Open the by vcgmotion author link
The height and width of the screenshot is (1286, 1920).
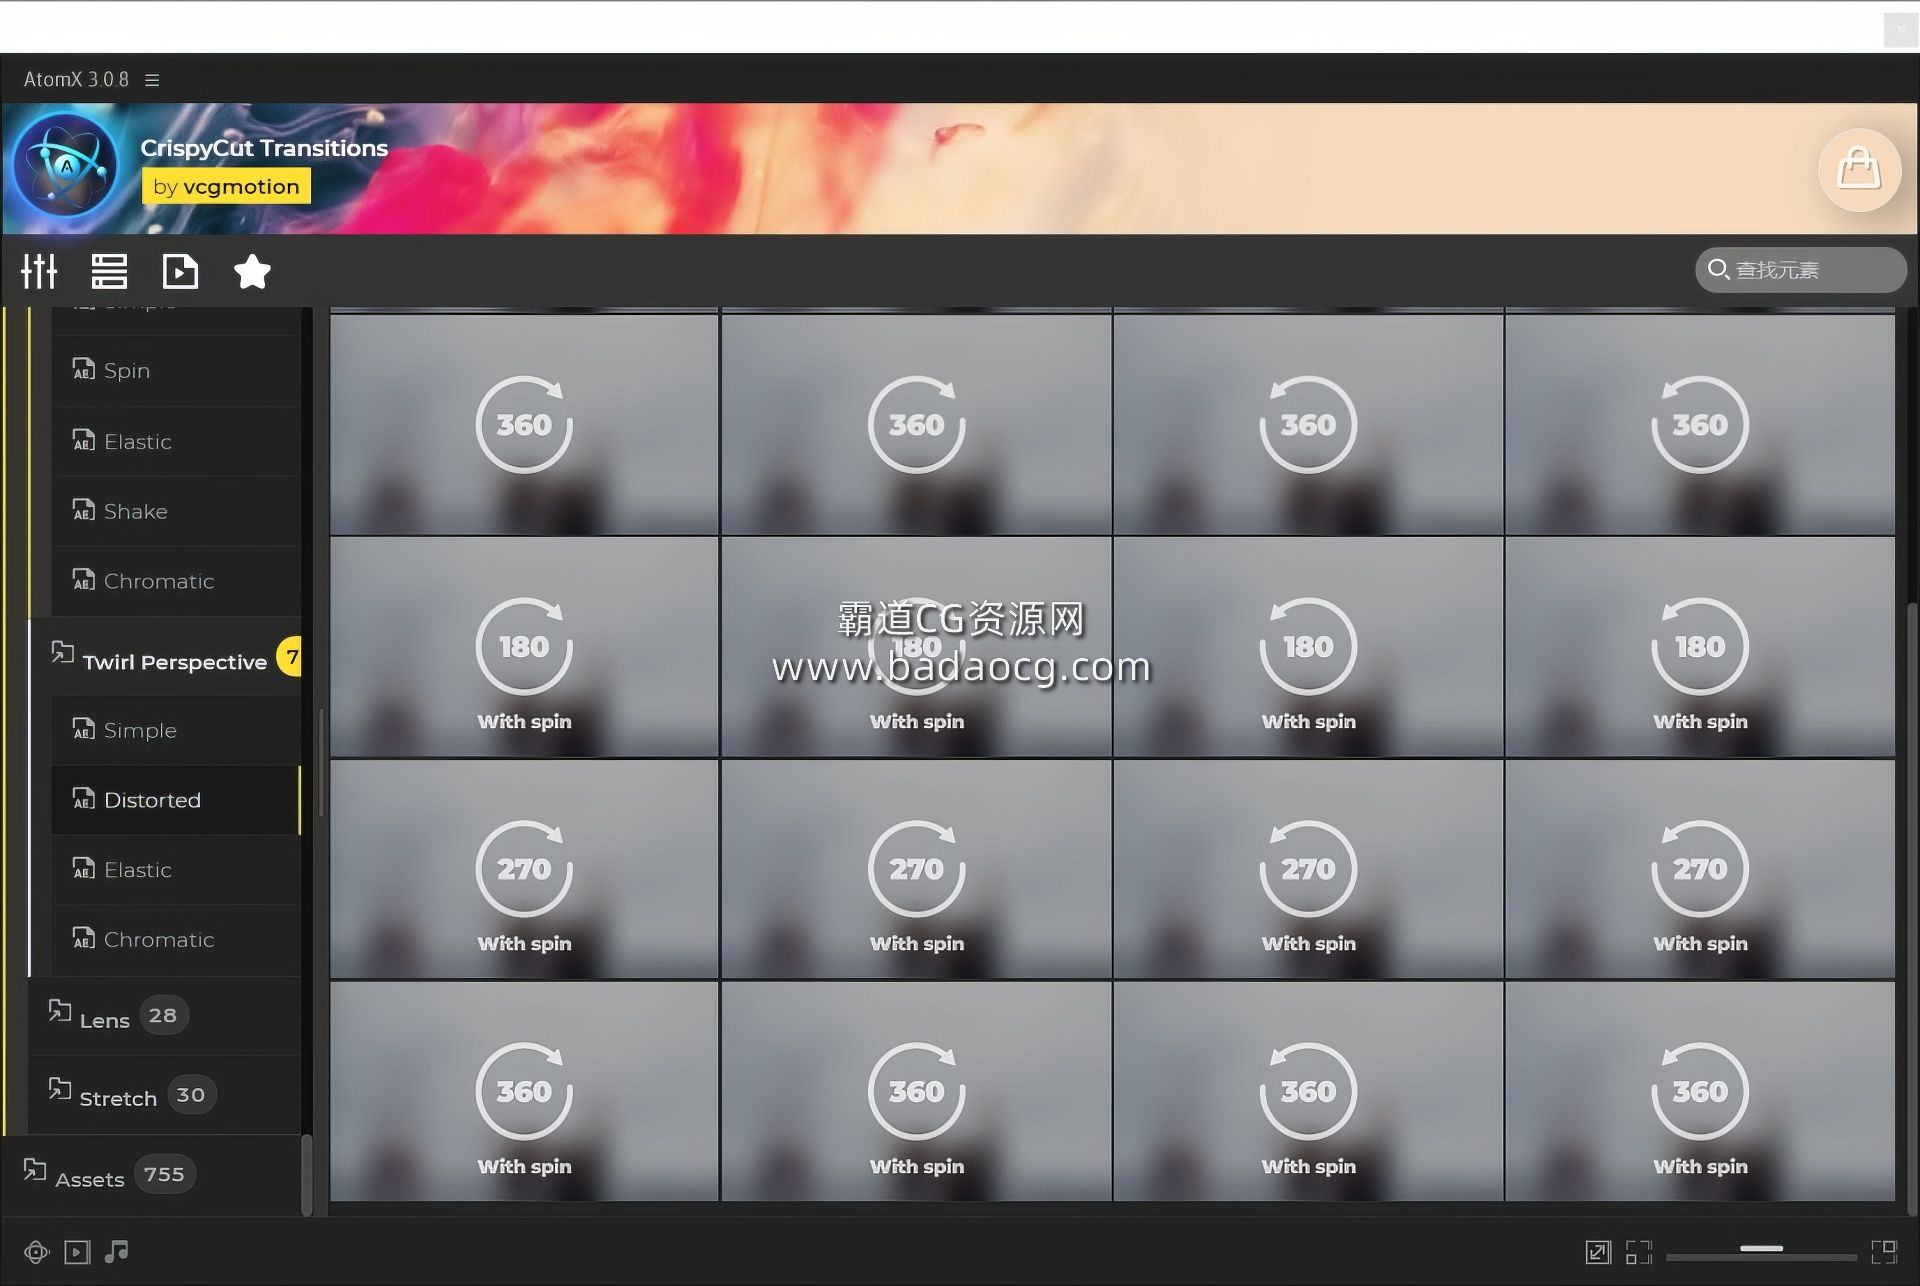click(226, 187)
